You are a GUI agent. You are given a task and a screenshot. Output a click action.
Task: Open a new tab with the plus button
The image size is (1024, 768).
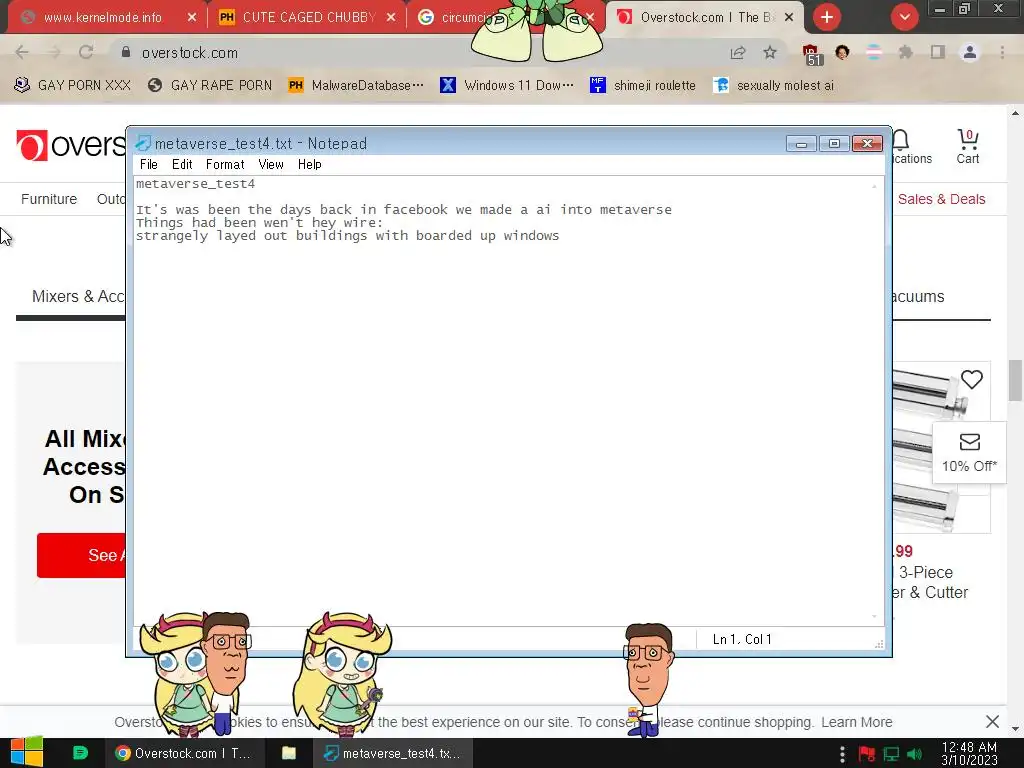coord(827,17)
